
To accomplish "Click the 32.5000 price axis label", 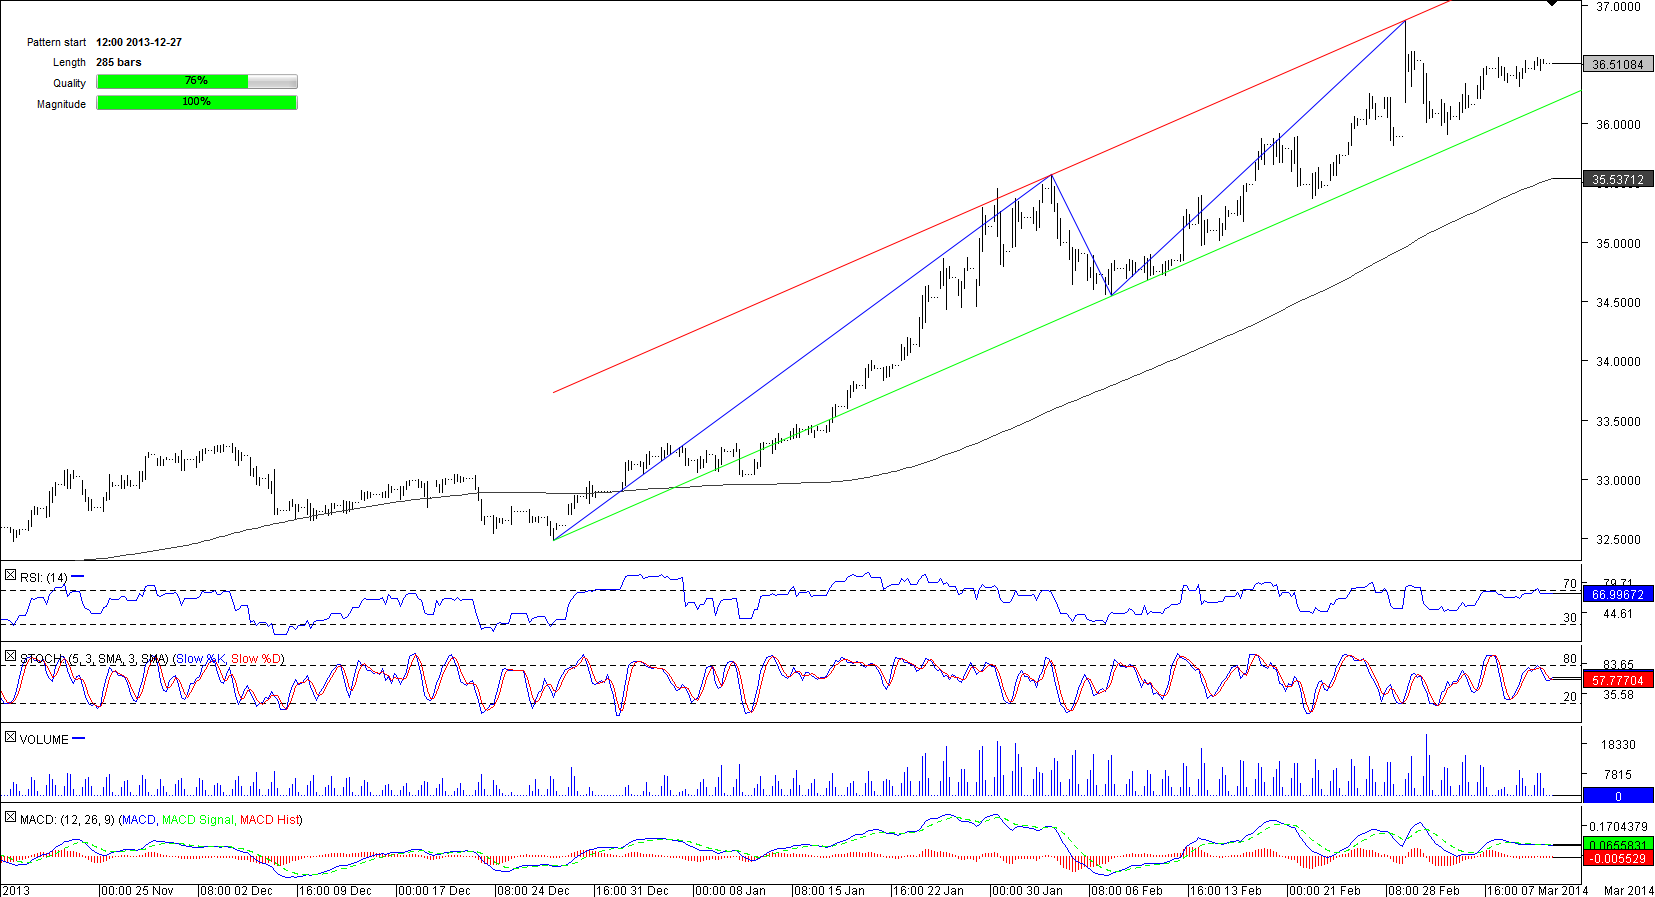I will click(1618, 540).
